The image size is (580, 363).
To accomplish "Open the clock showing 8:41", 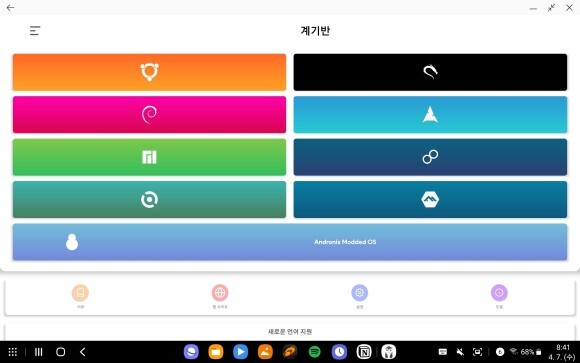I will point(563,347).
